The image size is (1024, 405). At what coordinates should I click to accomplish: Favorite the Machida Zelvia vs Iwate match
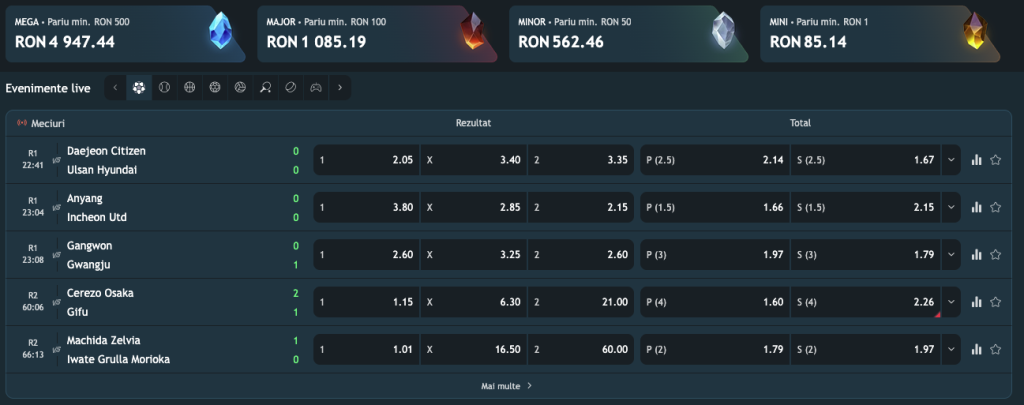click(x=995, y=349)
